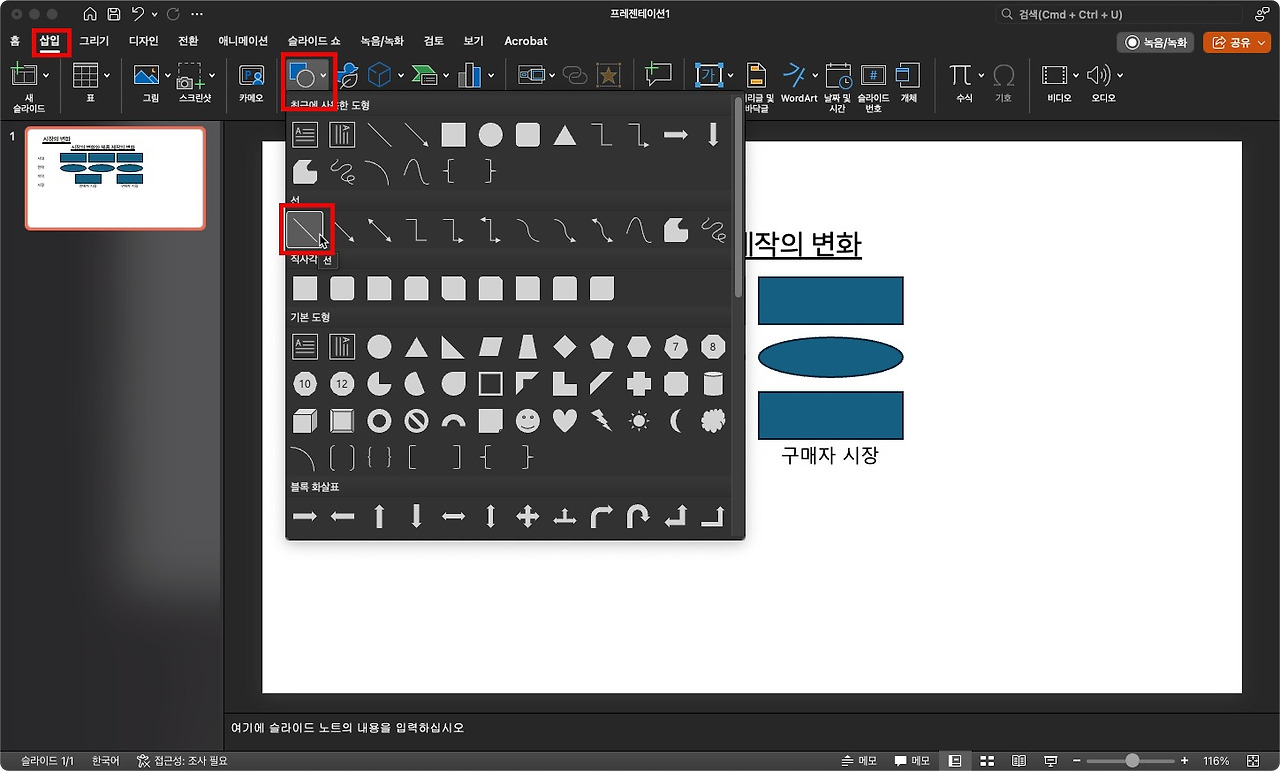
Task: Open the chart dropdown arrow
Action: 491,75
